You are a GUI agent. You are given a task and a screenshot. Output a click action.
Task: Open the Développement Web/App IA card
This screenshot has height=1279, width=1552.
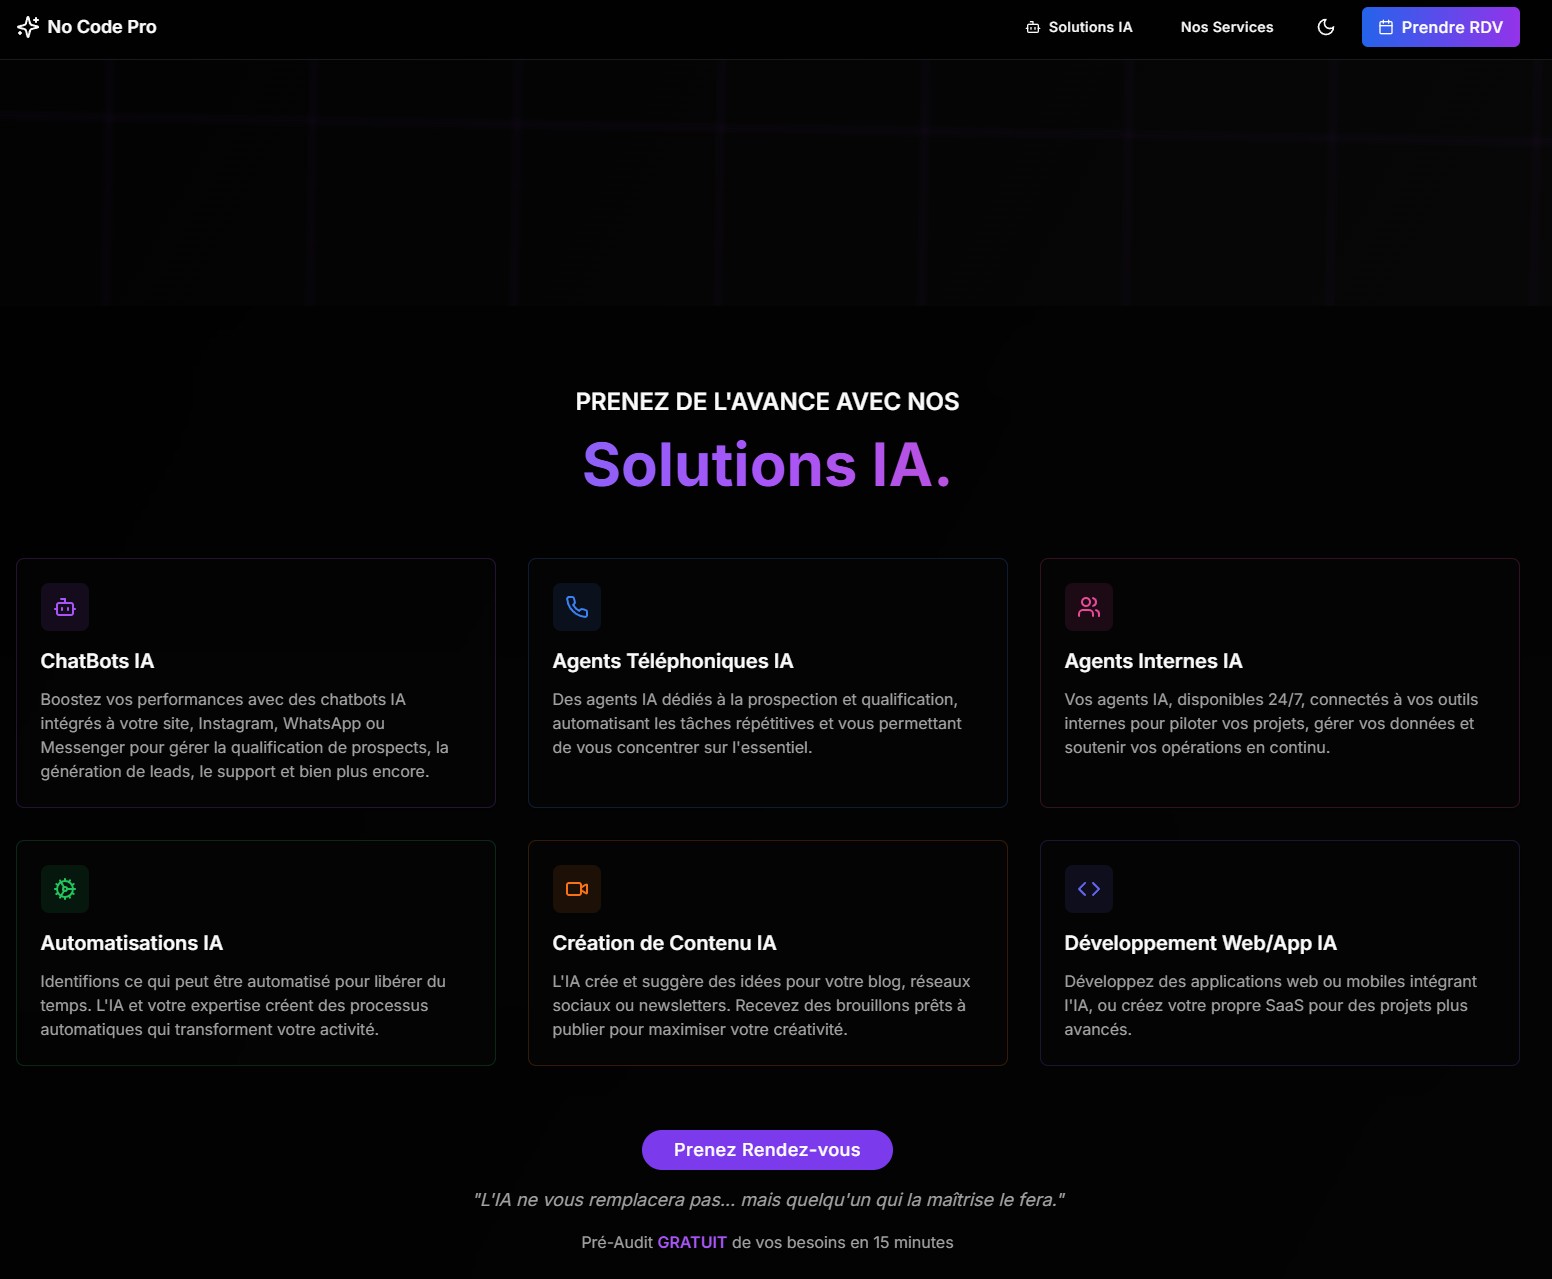tap(1280, 953)
